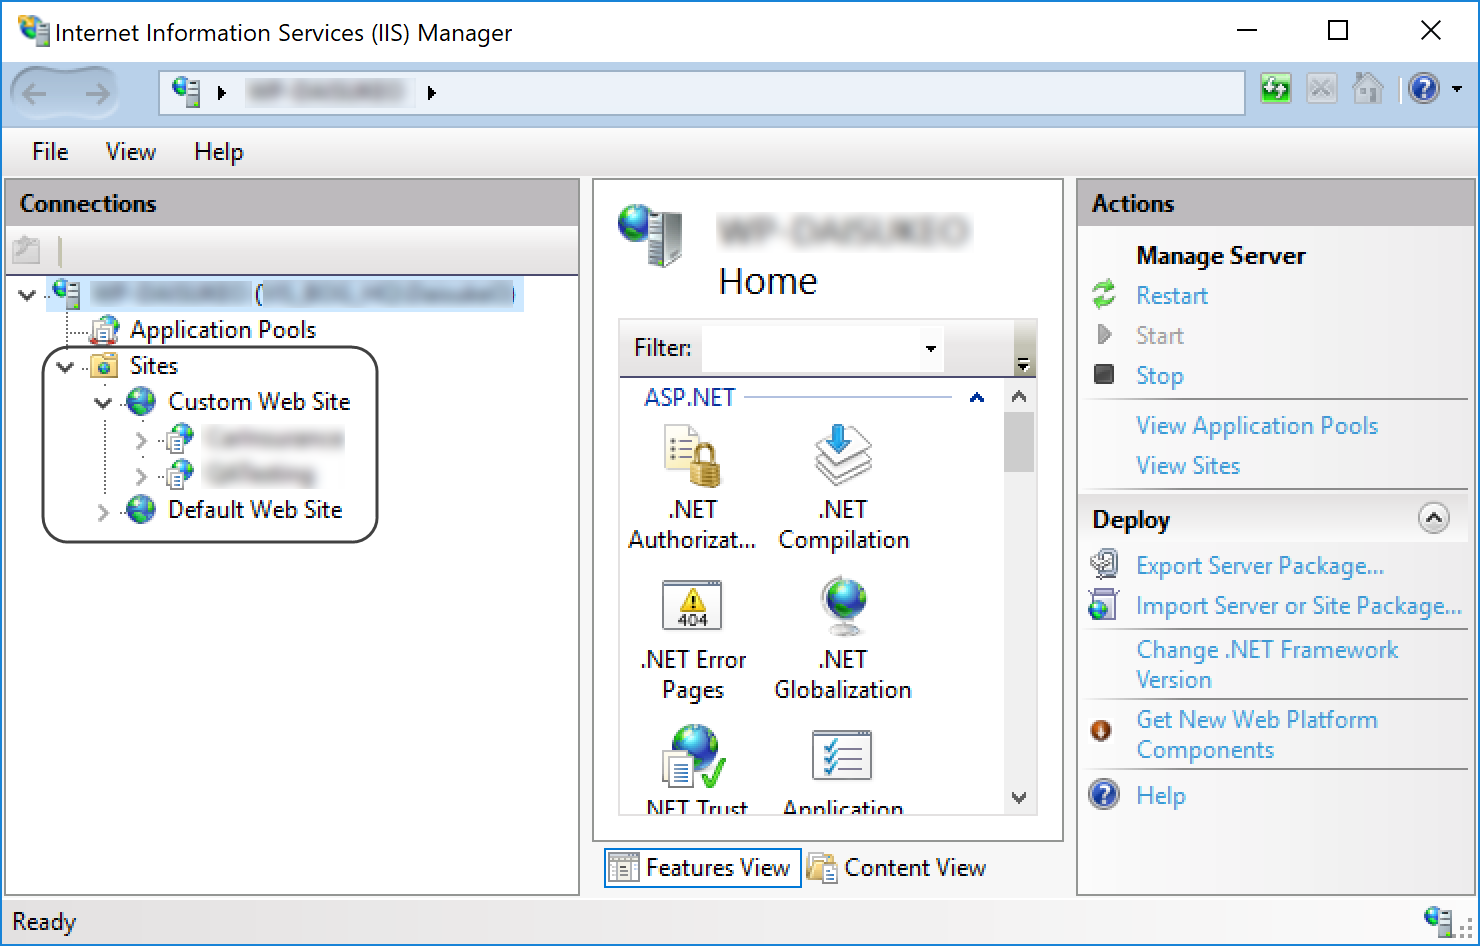Open the Filter dropdown arrow
This screenshot has width=1480, height=946.
coord(931,348)
